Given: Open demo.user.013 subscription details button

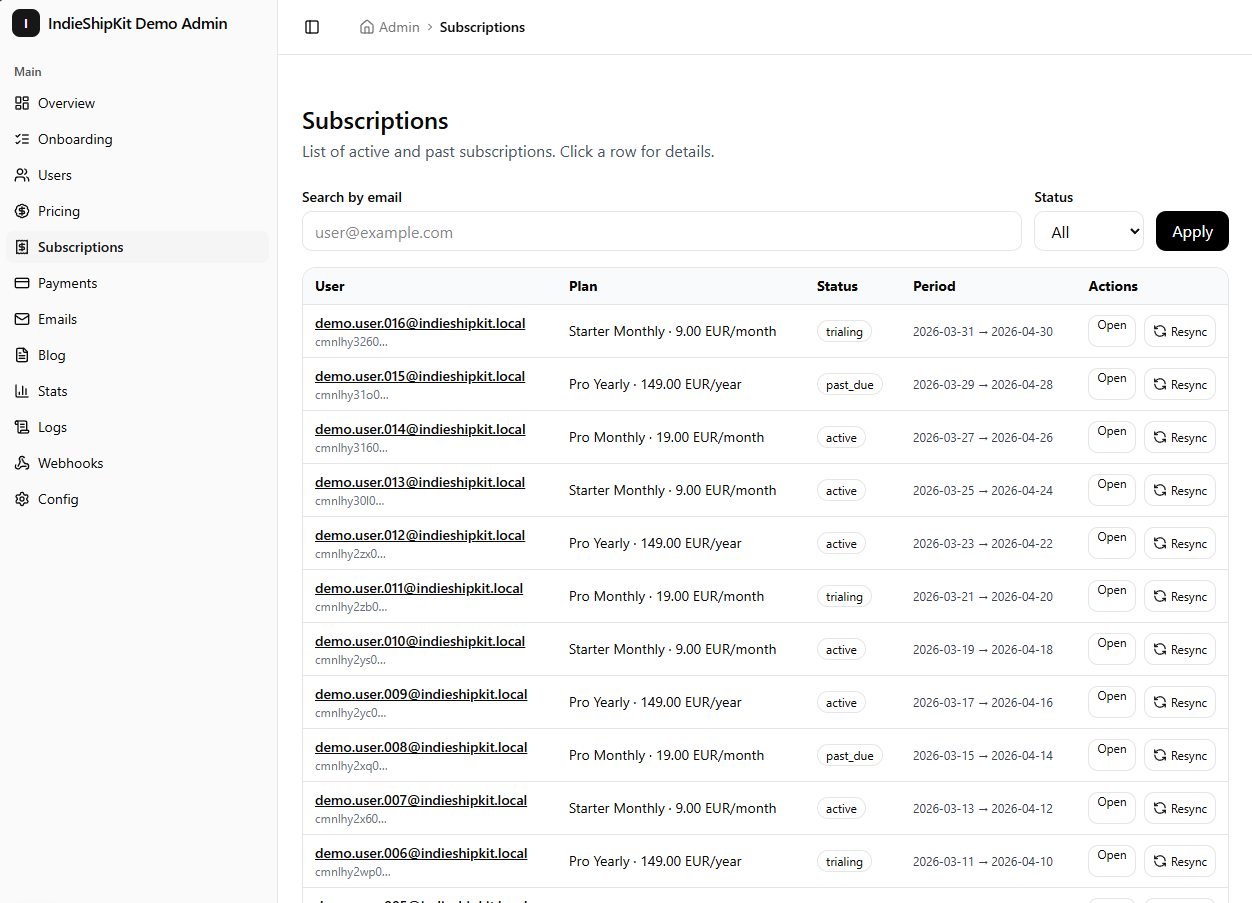Looking at the screenshot, I should (x=1112, y=490).
